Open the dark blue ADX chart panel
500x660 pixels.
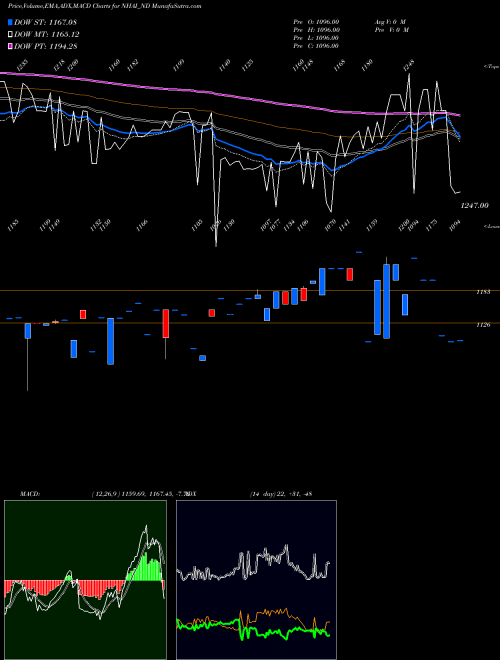tap(256, 580)
